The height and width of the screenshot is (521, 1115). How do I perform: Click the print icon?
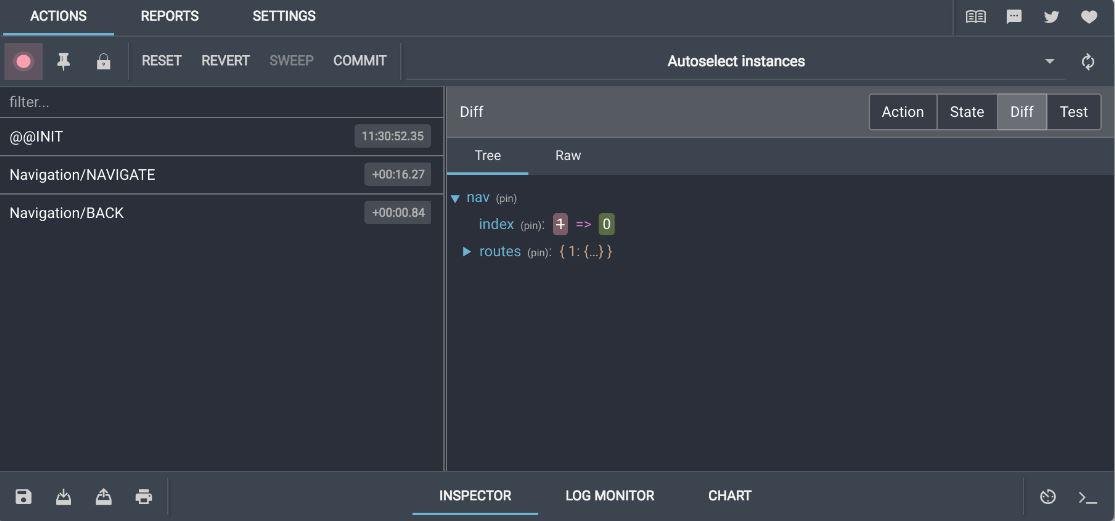click(x=144, y=497)
